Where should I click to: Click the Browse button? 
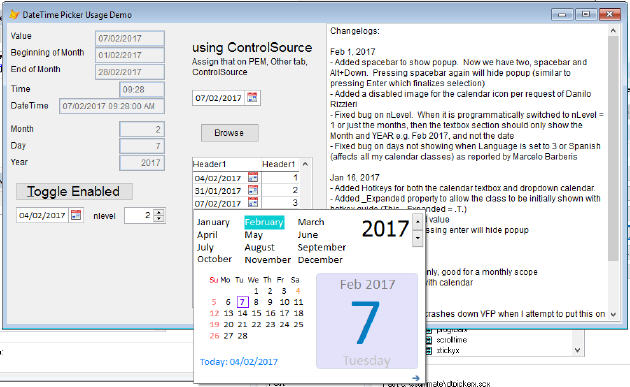pos(229,133)
